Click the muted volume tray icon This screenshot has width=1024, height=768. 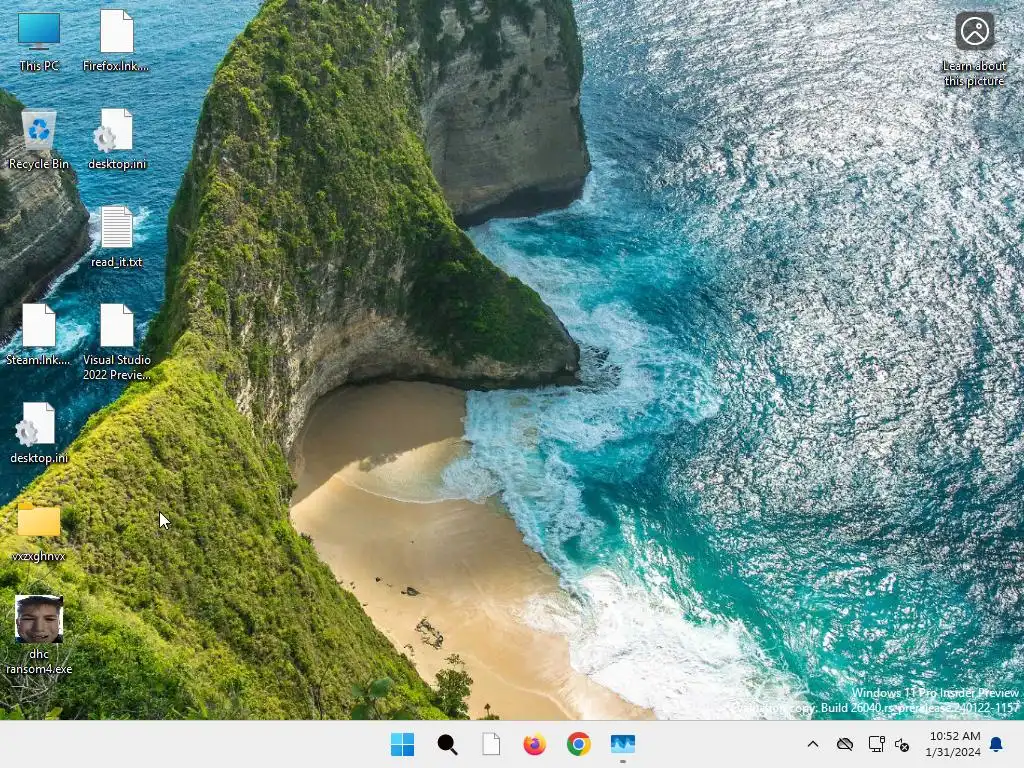pyautogui.click(x=903, y=744)
